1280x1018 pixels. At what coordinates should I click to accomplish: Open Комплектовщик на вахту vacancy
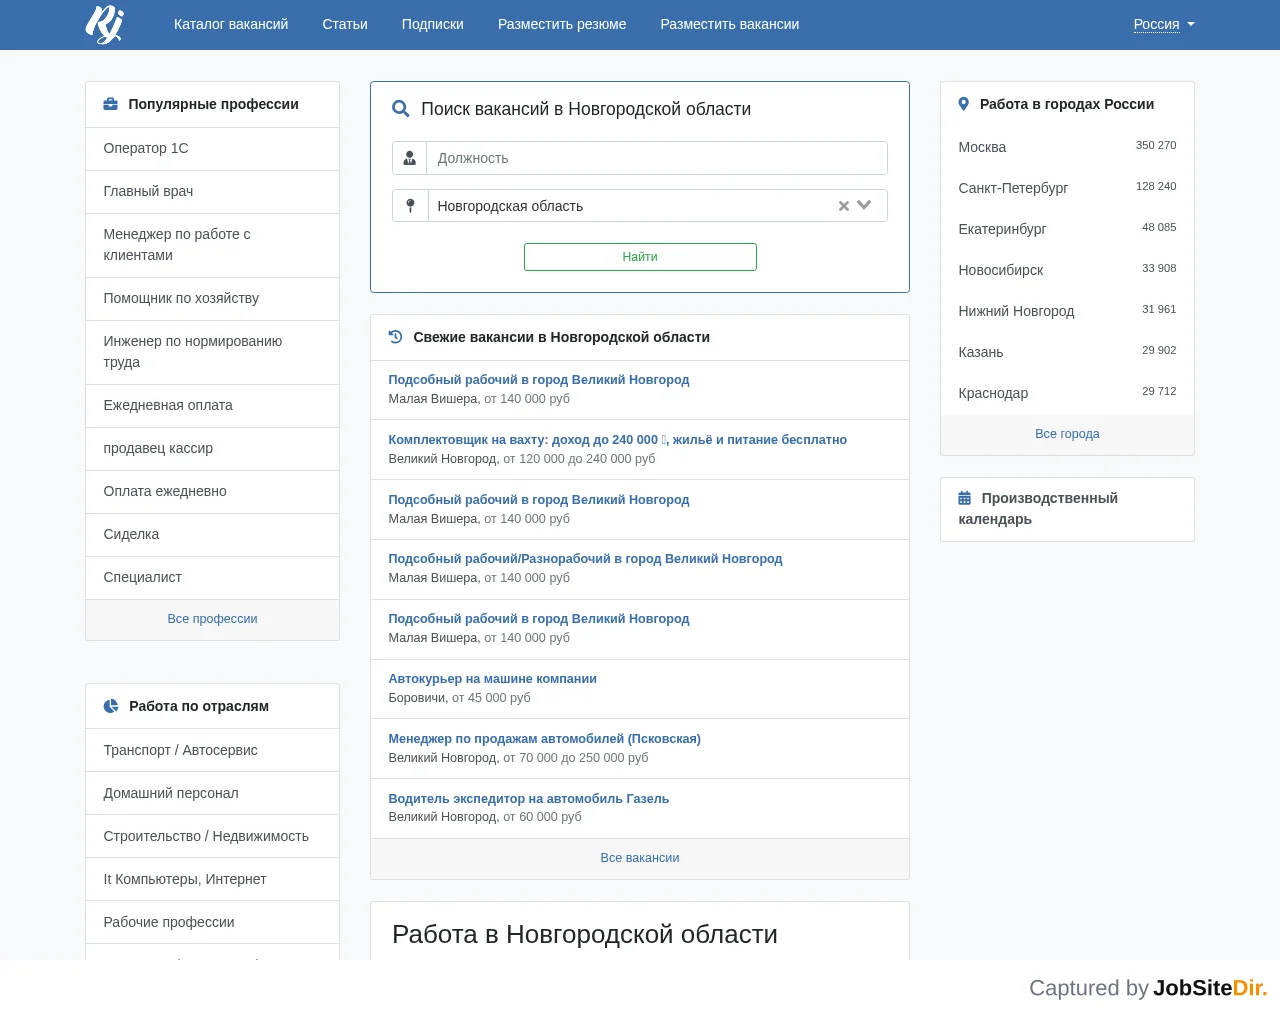point(617,440)
